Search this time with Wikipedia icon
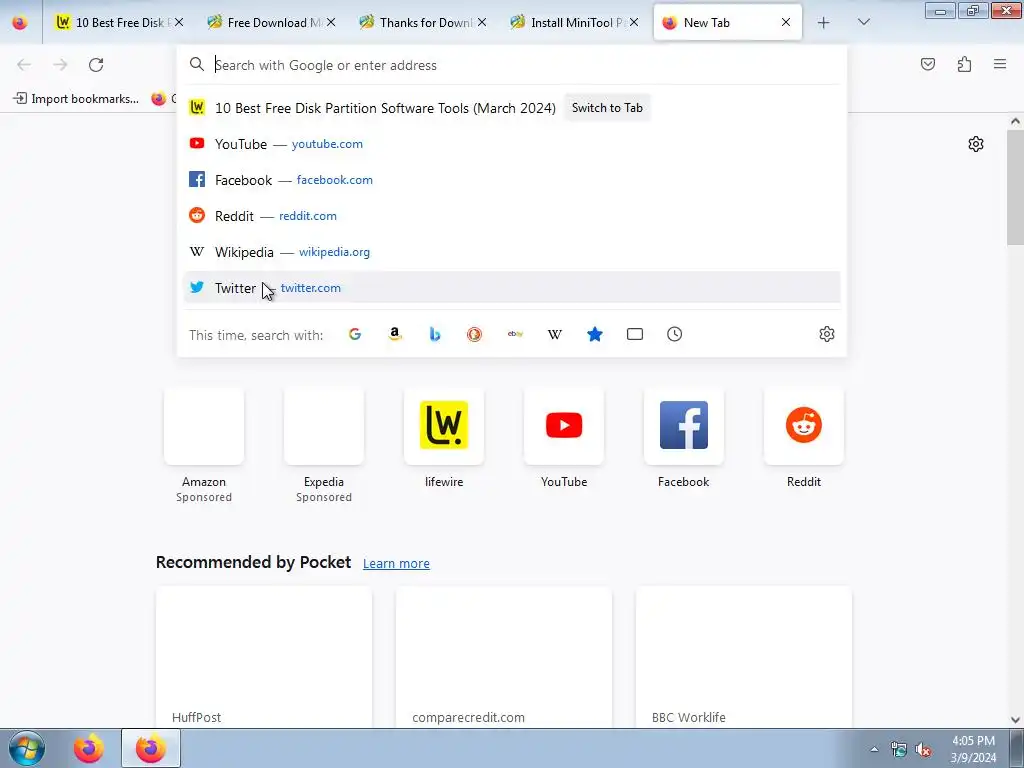Image resolution: width=1024 pixels, height=768 pixels. [x=554, y=334]
